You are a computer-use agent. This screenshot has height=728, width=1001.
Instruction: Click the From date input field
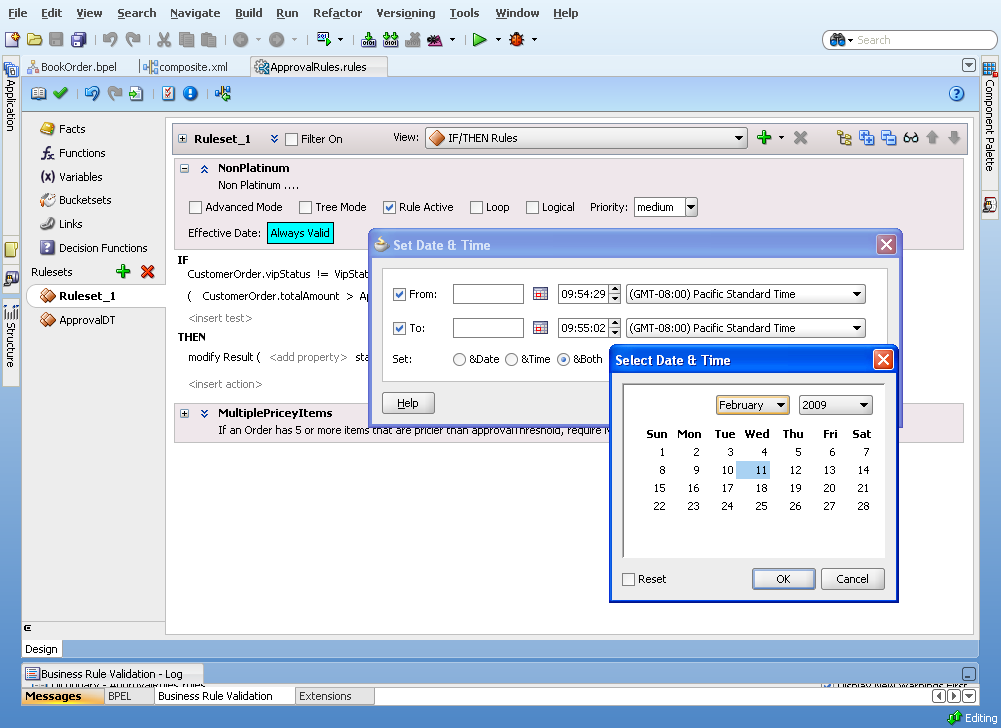(x=488, y=294)
